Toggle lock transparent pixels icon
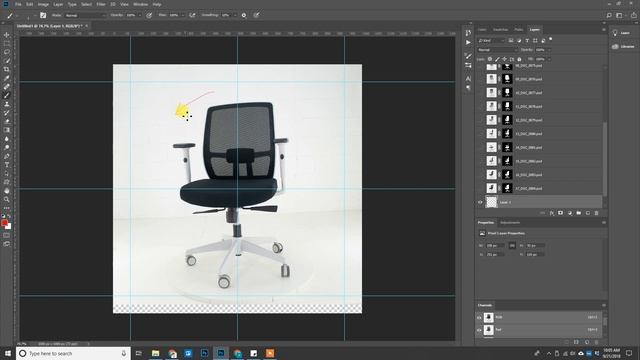The image size is (640, 360). pyautogui.click(x=490, y=59)
